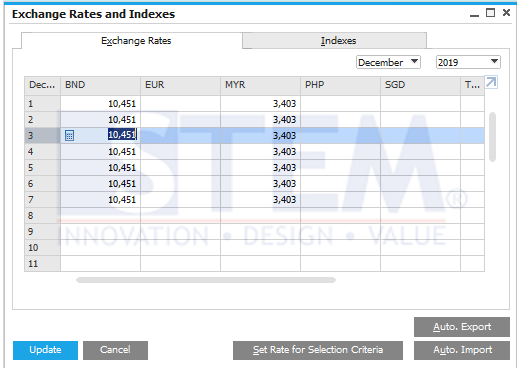521x372 pixels.
Task: Click the Cancel button
Action: (115, 350)
